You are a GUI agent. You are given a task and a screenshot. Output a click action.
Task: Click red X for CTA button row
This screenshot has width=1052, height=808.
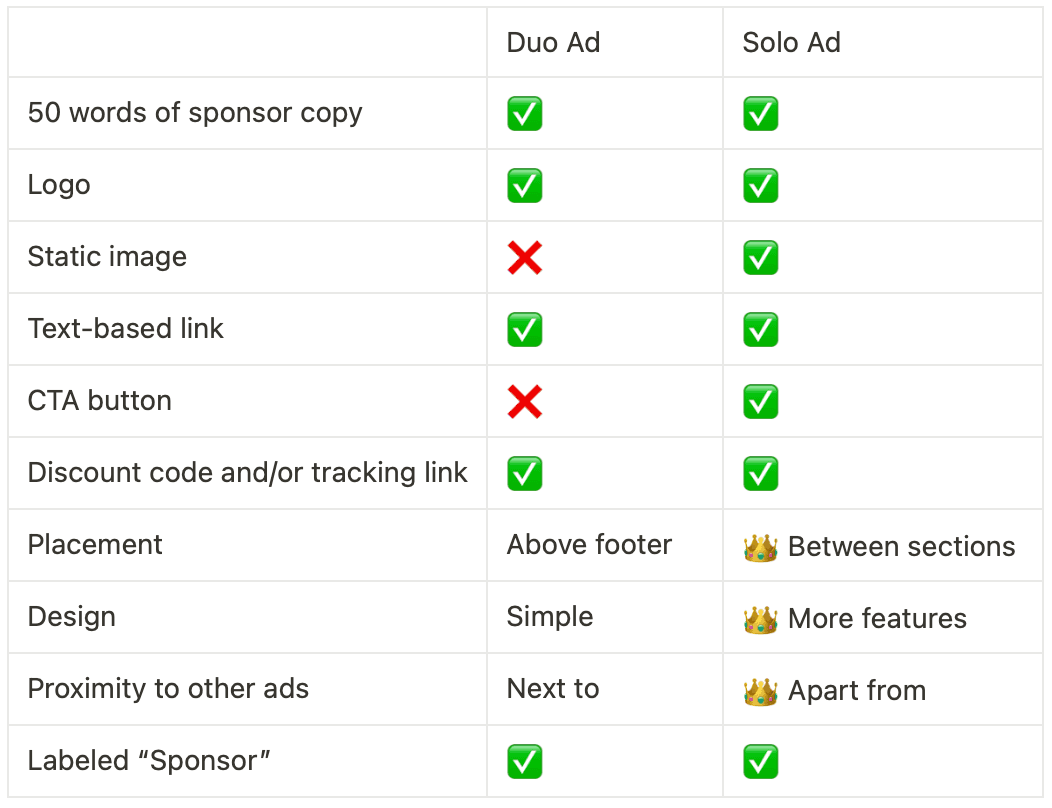tap(524, 402)
